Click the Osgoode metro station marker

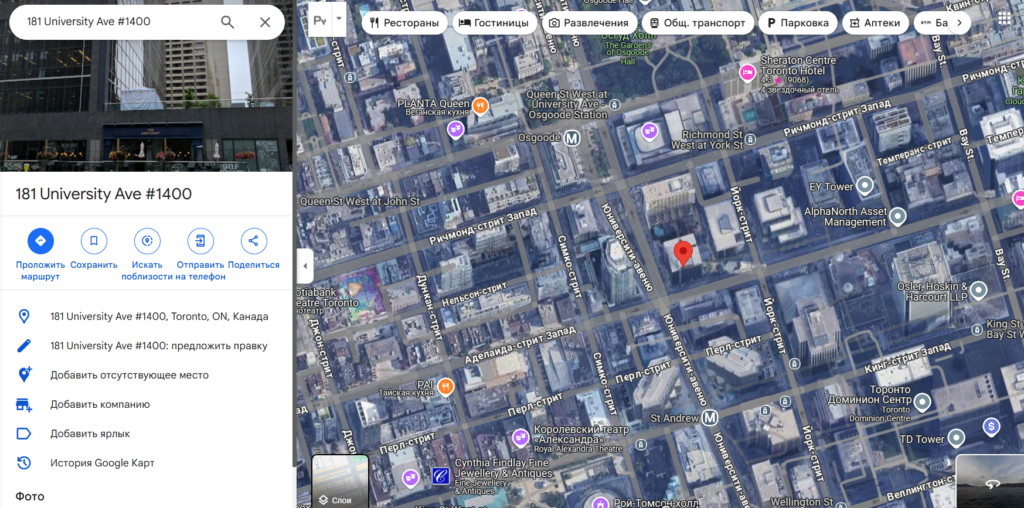[x=573, y=139]
